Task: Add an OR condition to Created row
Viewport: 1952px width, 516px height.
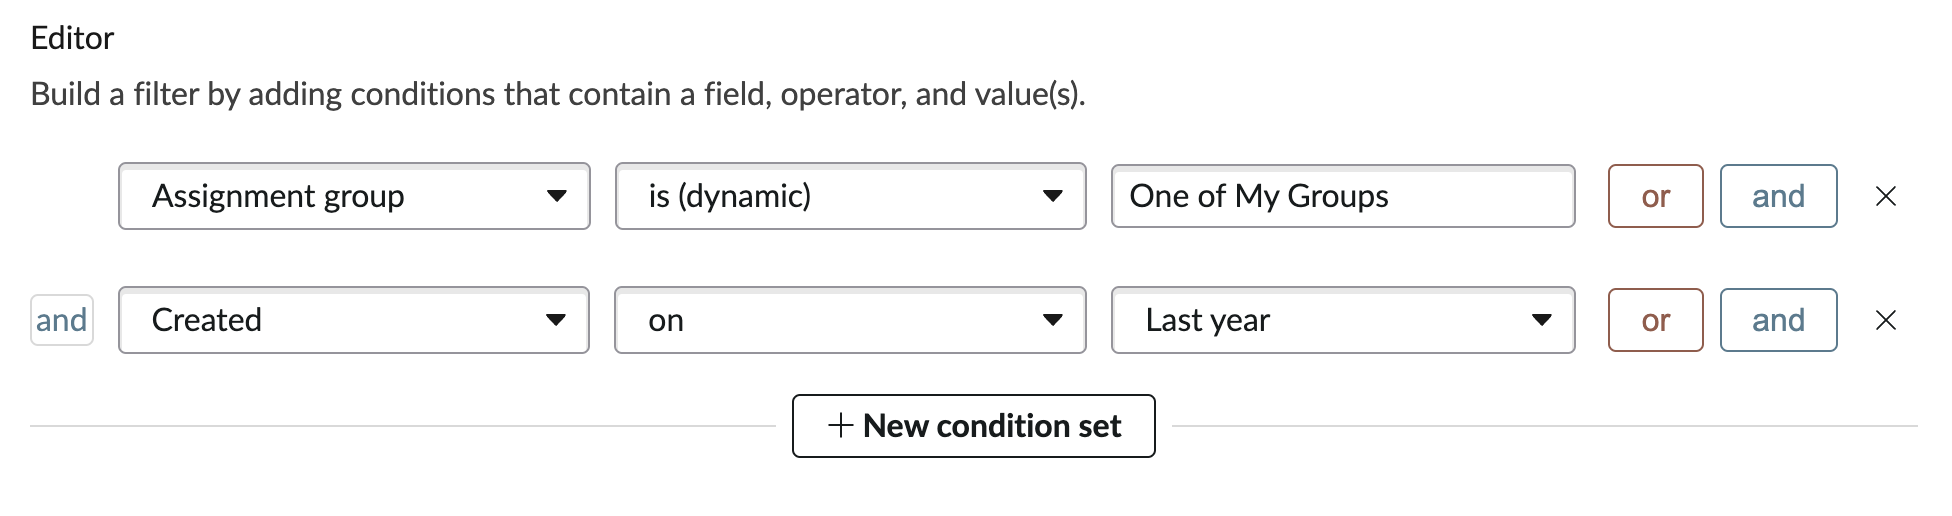Action: coord(1655,320)
